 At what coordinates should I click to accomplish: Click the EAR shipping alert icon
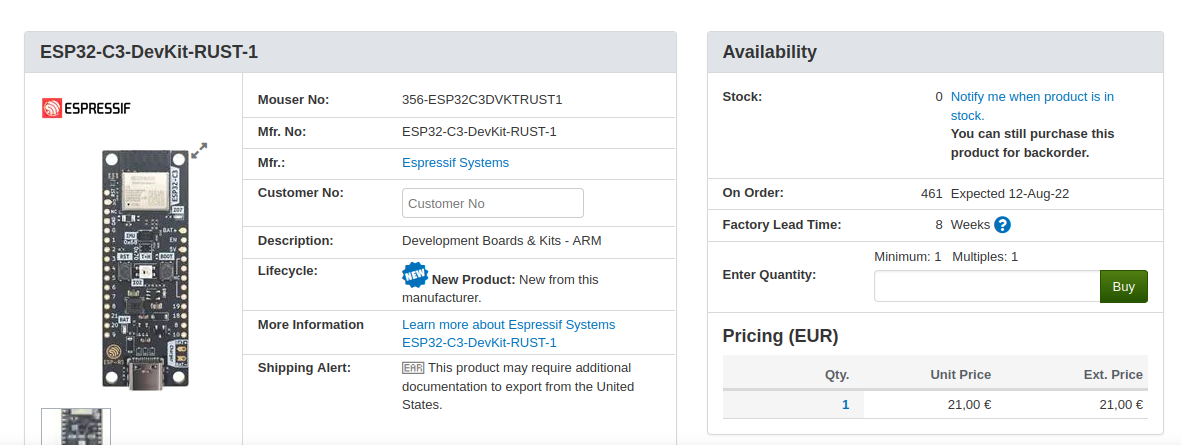(413, 368)
